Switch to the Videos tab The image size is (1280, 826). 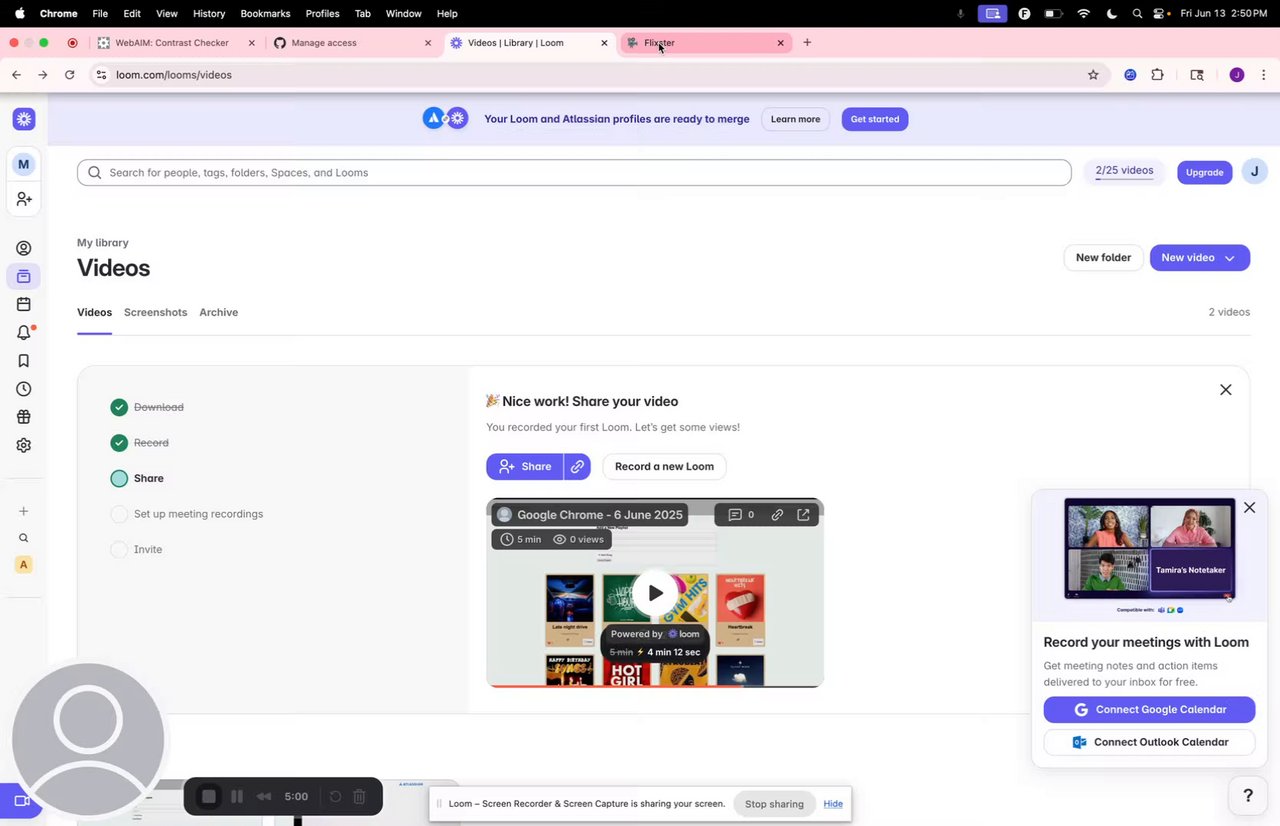pos(95,312)
